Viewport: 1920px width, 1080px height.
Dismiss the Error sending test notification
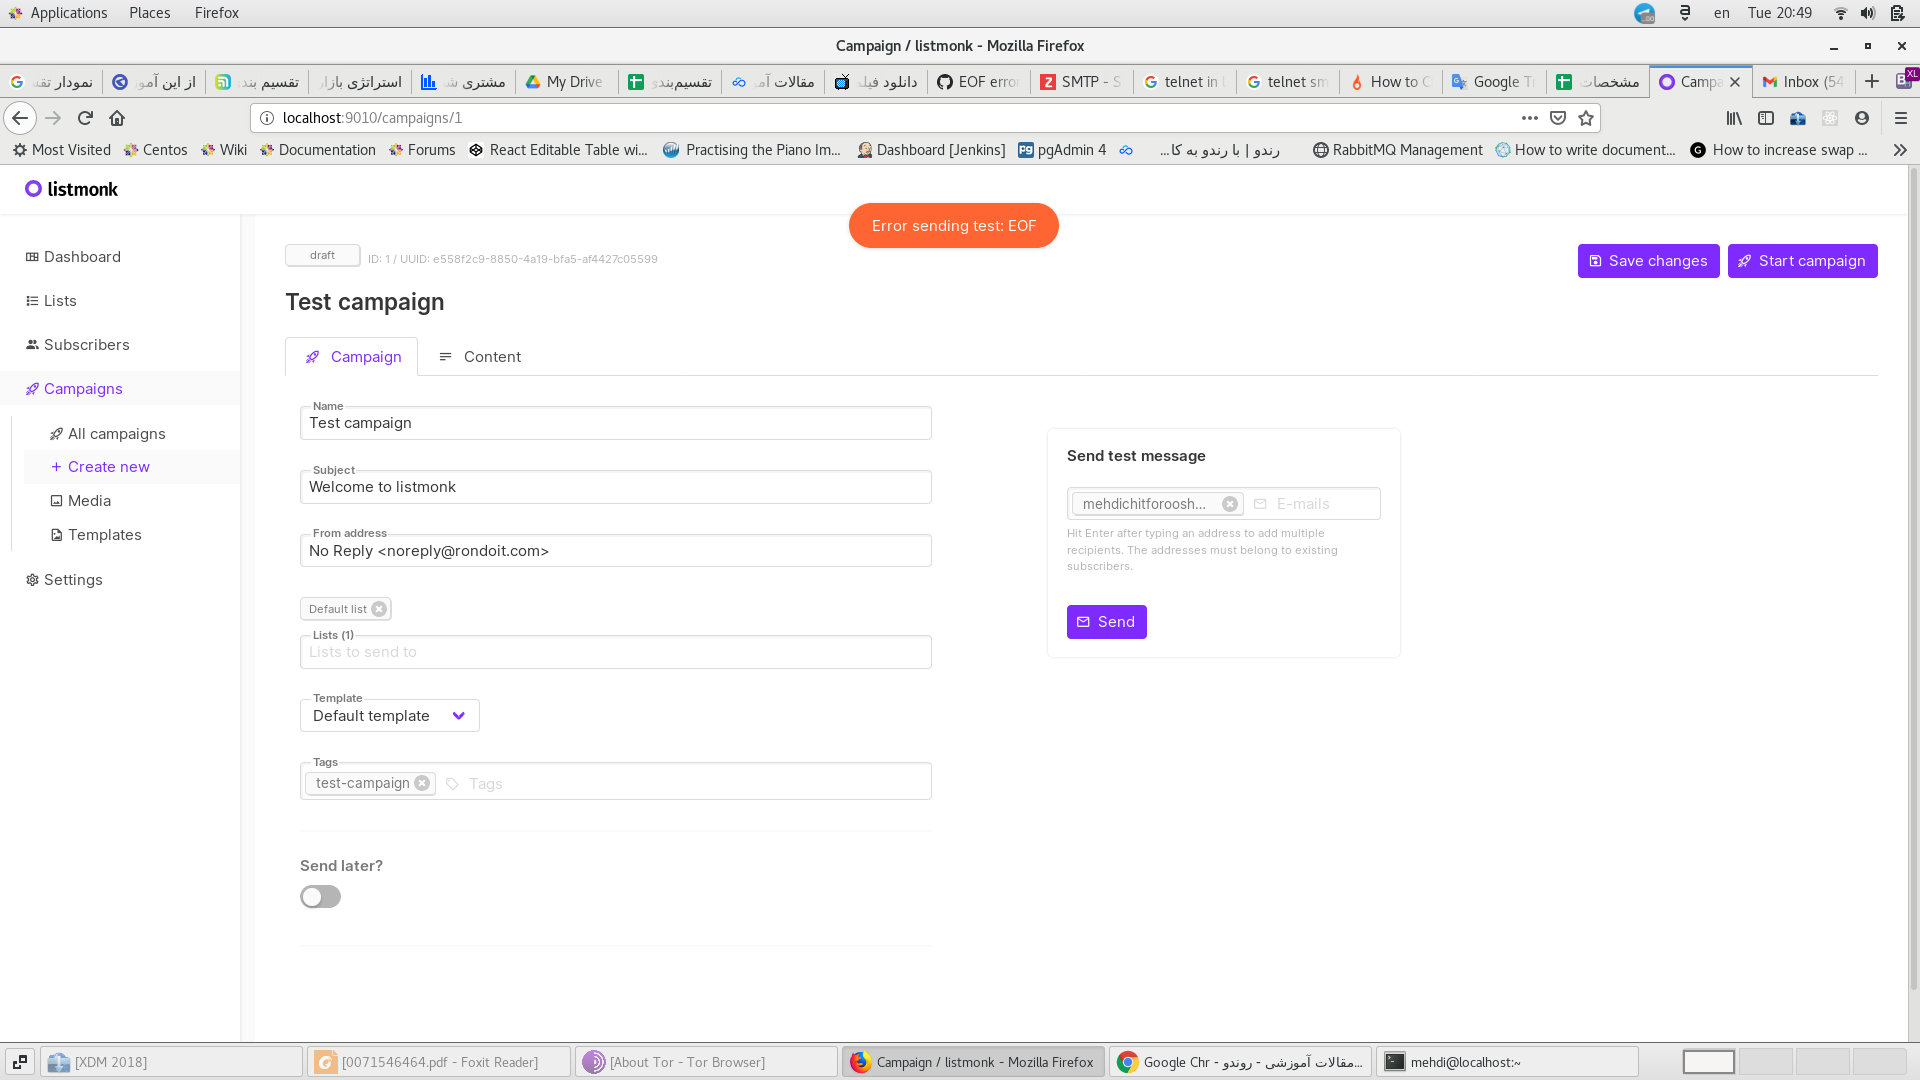click(x=953, y=225)
